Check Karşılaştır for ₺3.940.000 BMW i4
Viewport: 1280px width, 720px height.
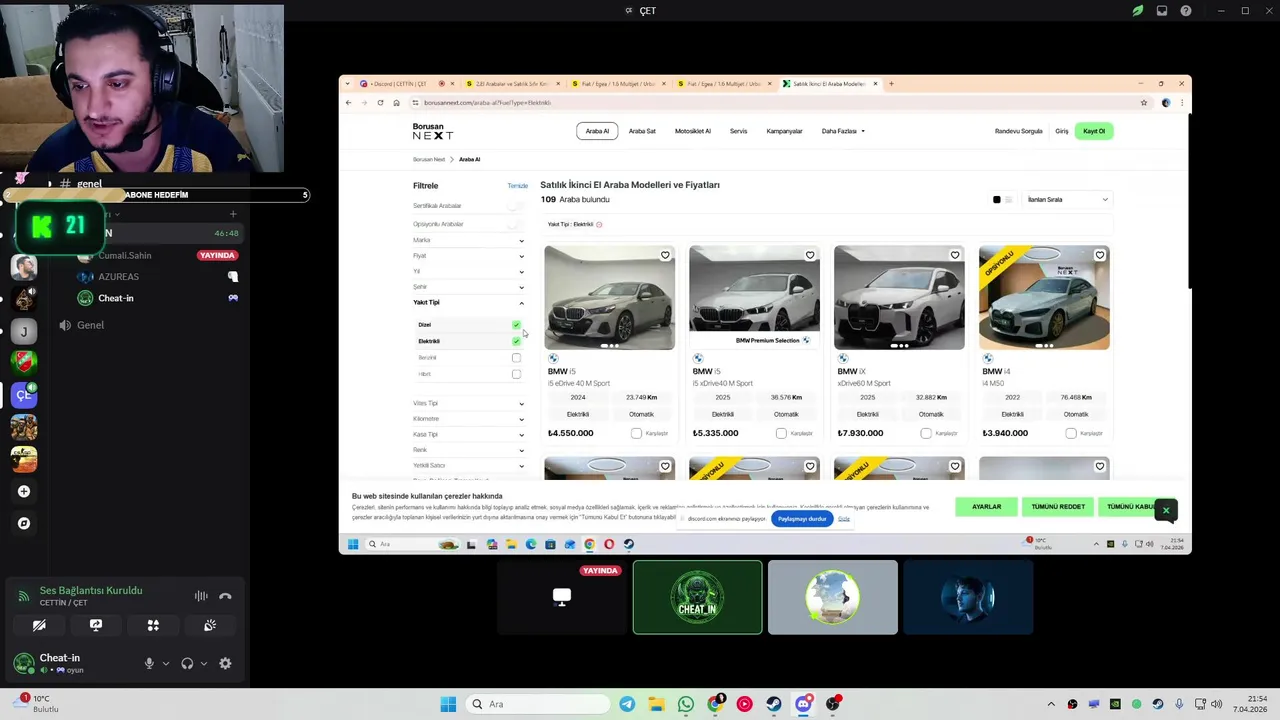1071,433
